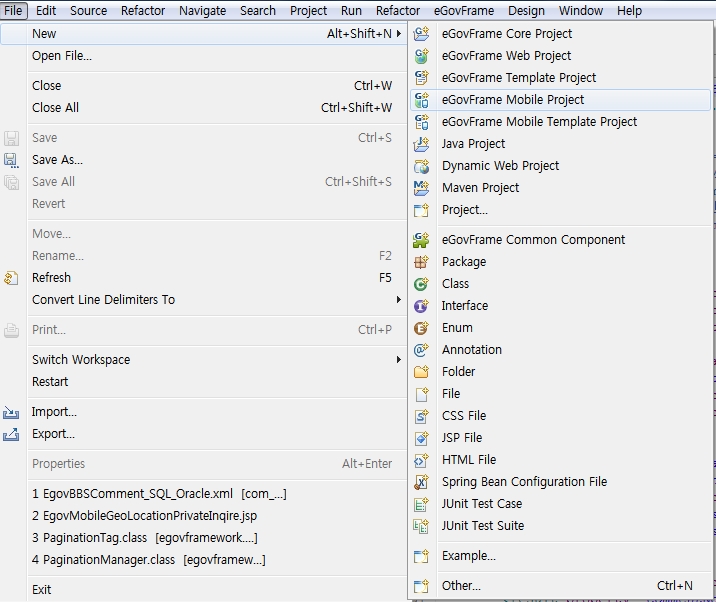Click the Interface icon
Screen dimensions: 716x602
[421, 306]
